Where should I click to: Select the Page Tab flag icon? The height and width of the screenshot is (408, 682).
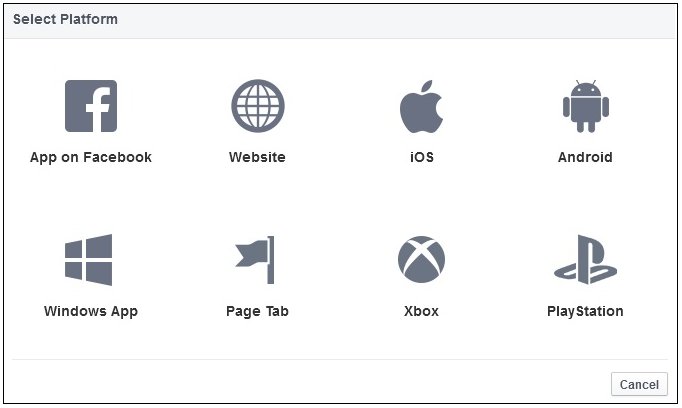pyautogui.click(x=255, y=260)
